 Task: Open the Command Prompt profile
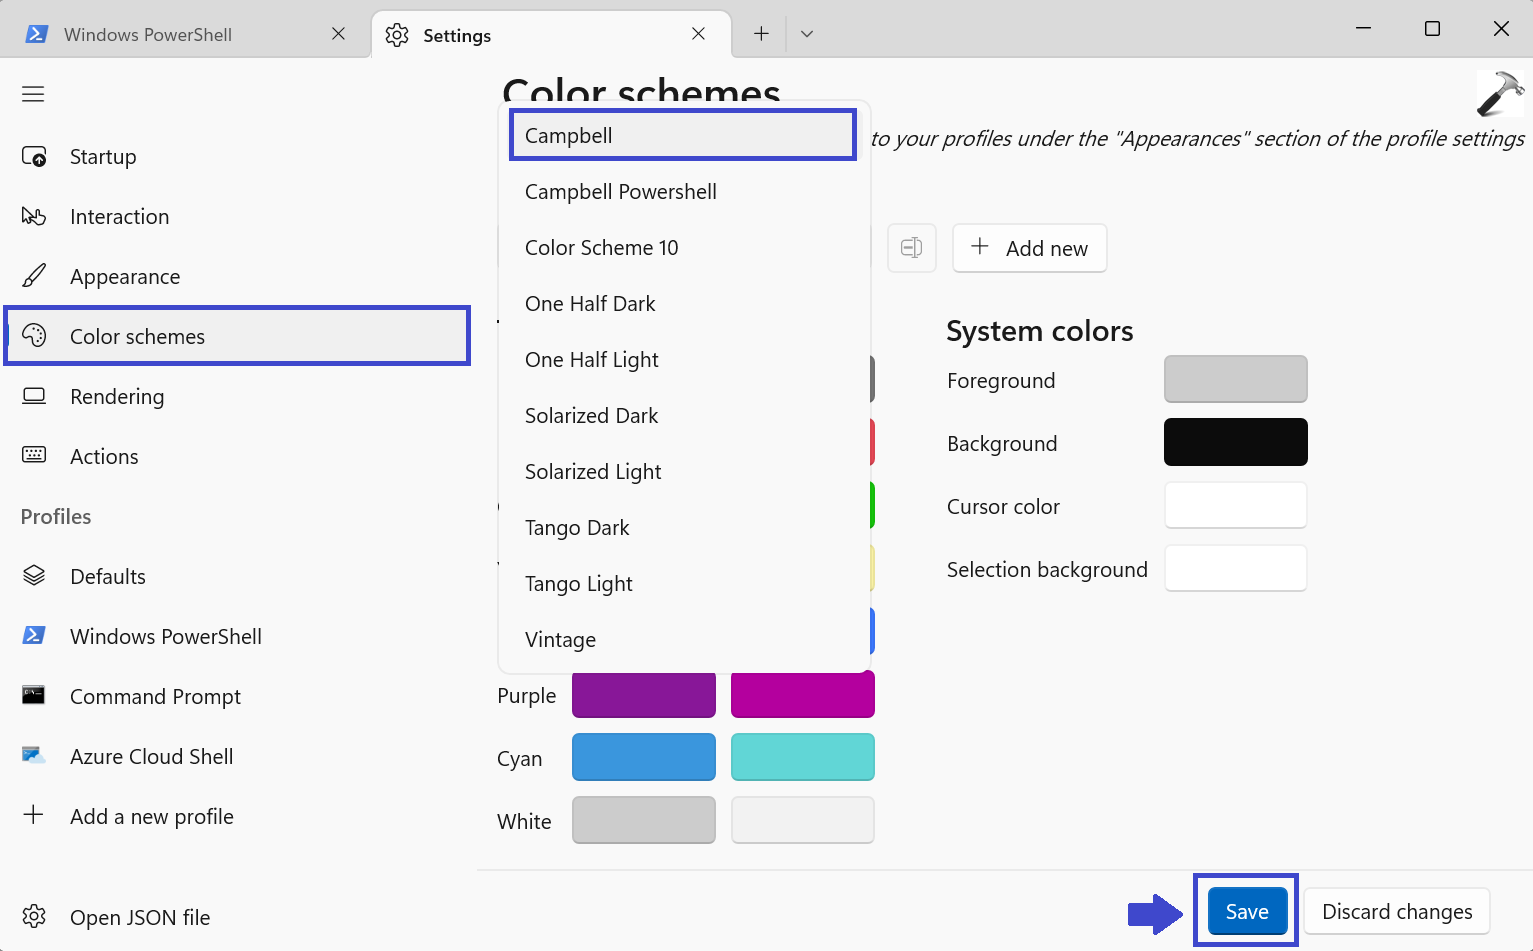[155, 697]
